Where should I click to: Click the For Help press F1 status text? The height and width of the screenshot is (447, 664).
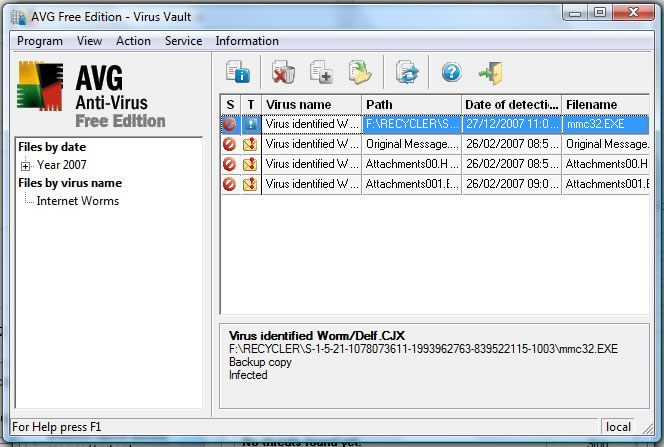pos(57,427)
